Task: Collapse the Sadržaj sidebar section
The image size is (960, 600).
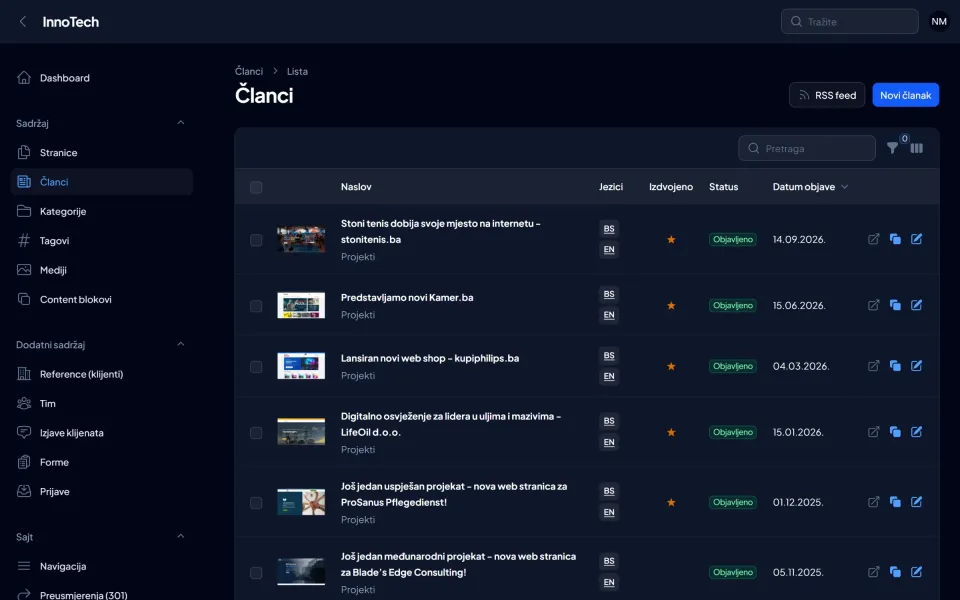Action: (x=181, y=123)
